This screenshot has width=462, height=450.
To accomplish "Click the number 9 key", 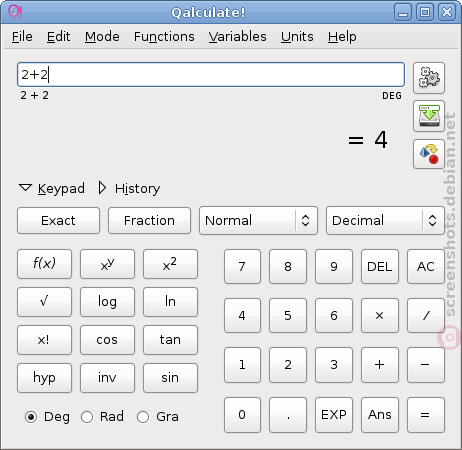I will pos(334,266).
